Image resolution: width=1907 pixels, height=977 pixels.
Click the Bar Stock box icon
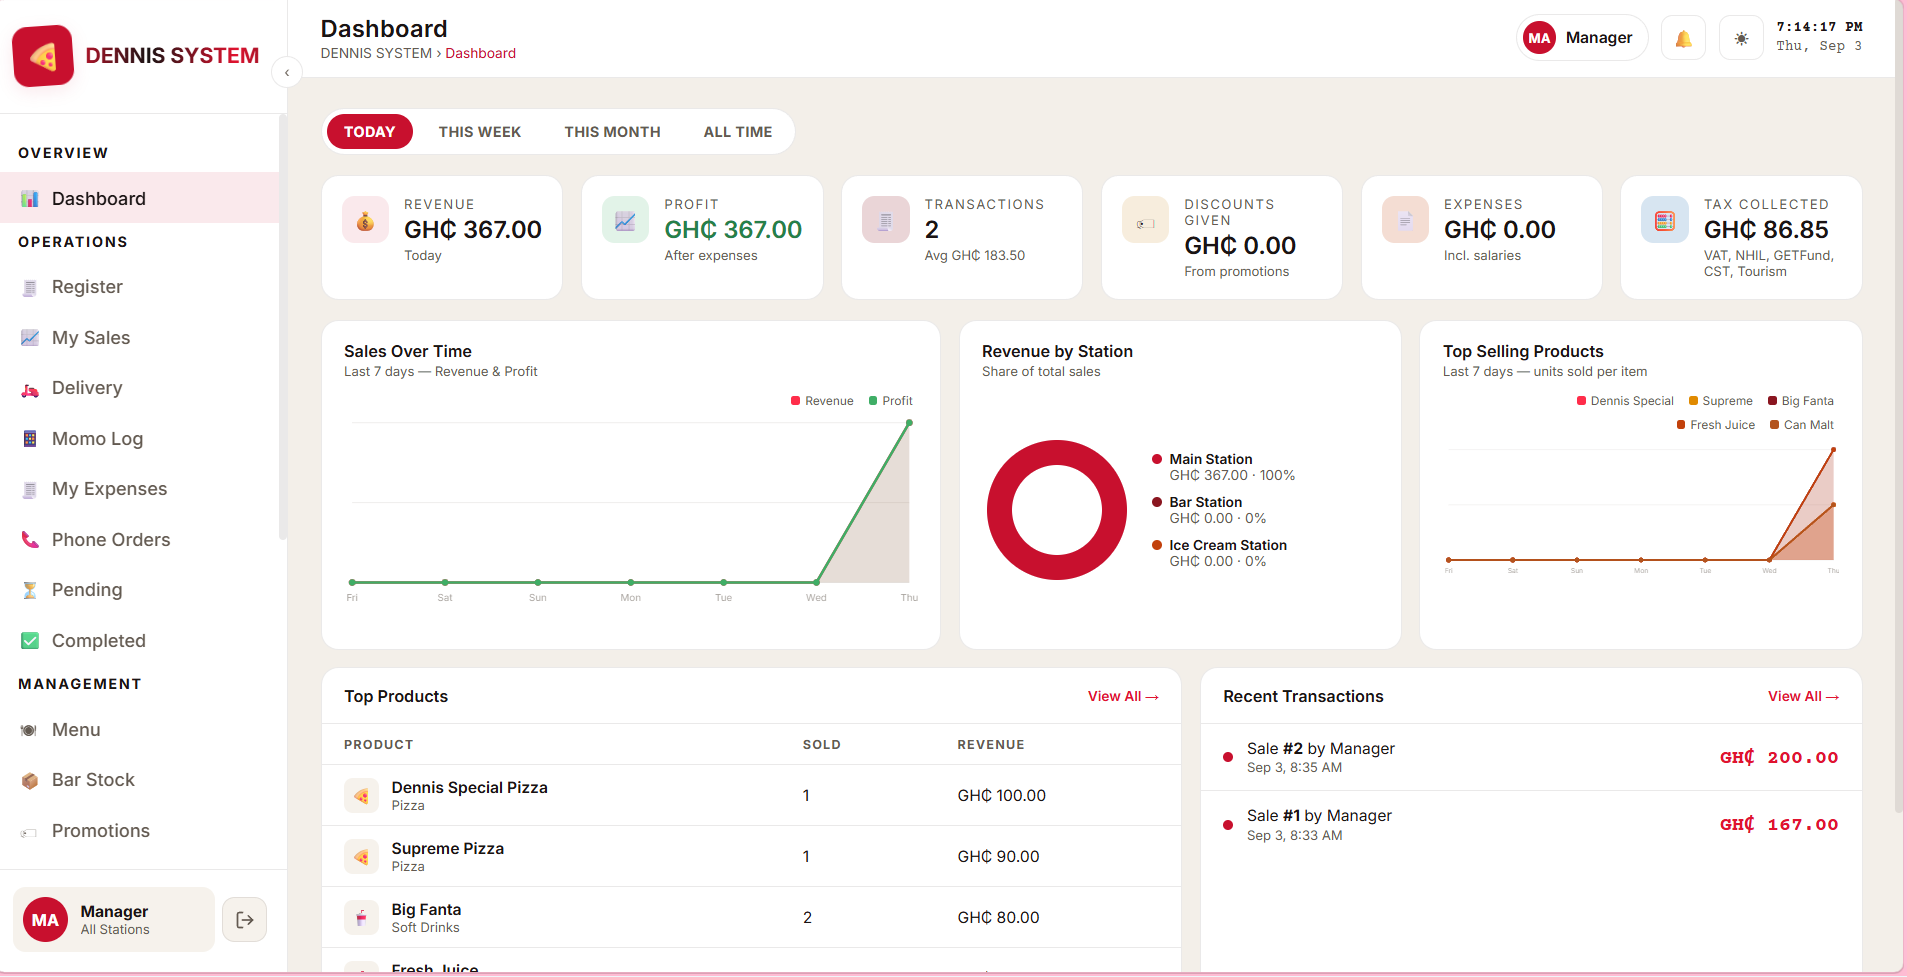[30, 780]
